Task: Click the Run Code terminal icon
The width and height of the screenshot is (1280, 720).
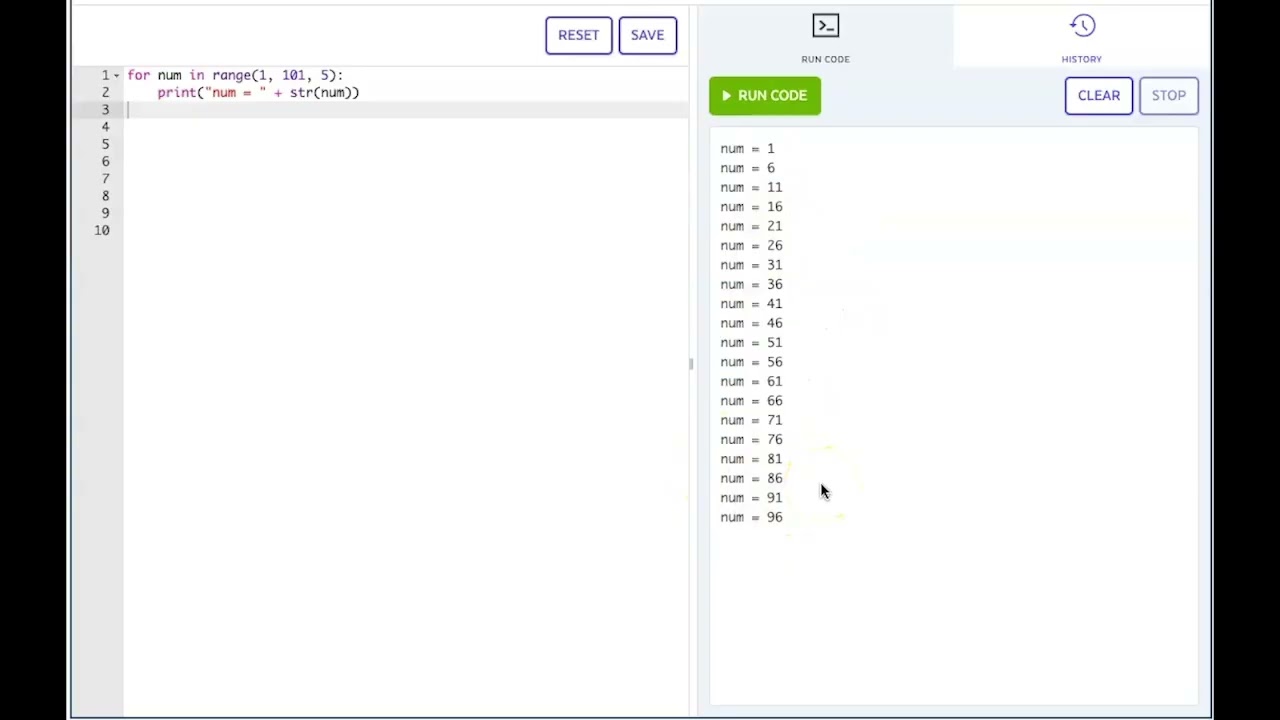Action: [825, 25]
